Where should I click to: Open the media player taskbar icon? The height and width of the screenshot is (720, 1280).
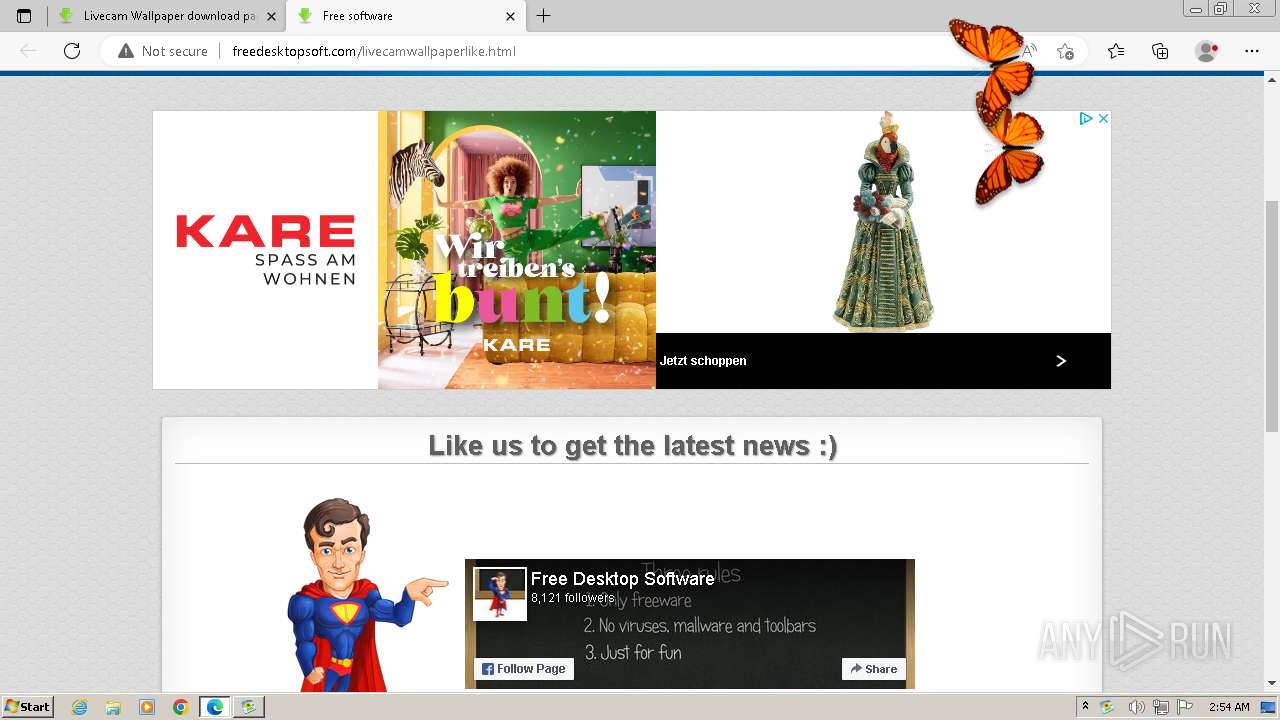(147, 707)
